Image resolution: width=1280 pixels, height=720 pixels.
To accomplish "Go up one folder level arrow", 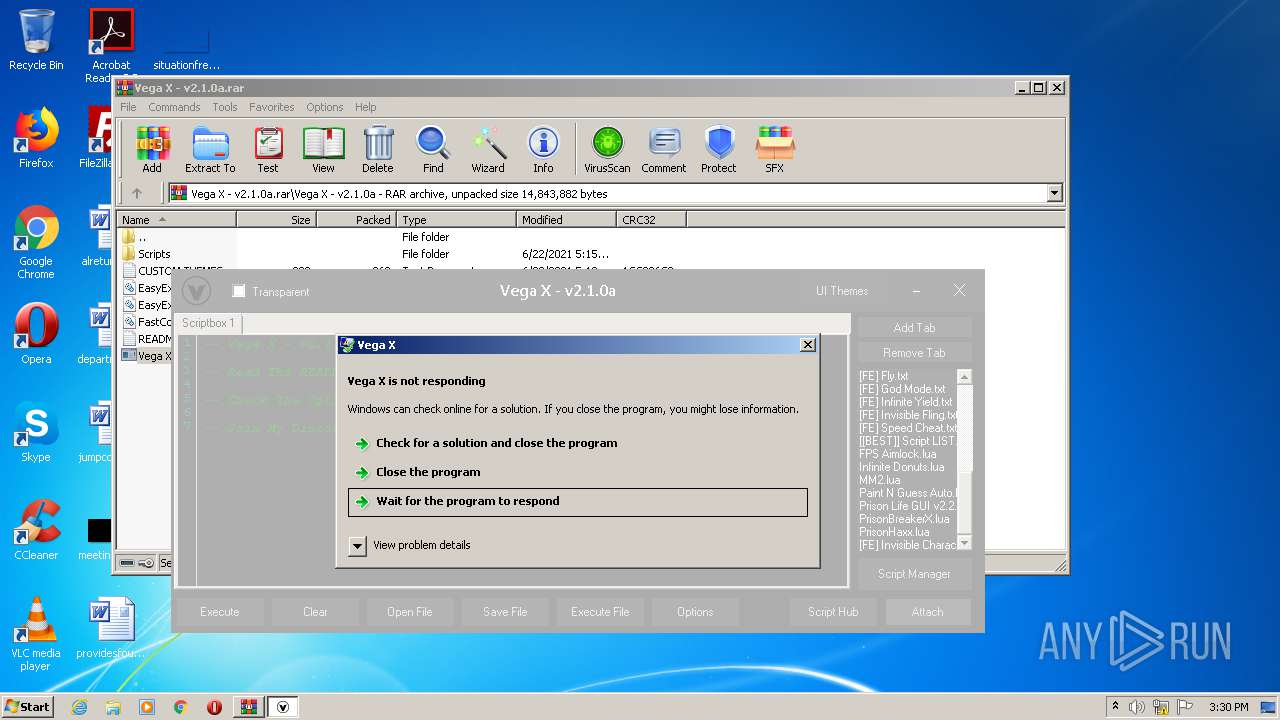I will (x=137, y=193).
